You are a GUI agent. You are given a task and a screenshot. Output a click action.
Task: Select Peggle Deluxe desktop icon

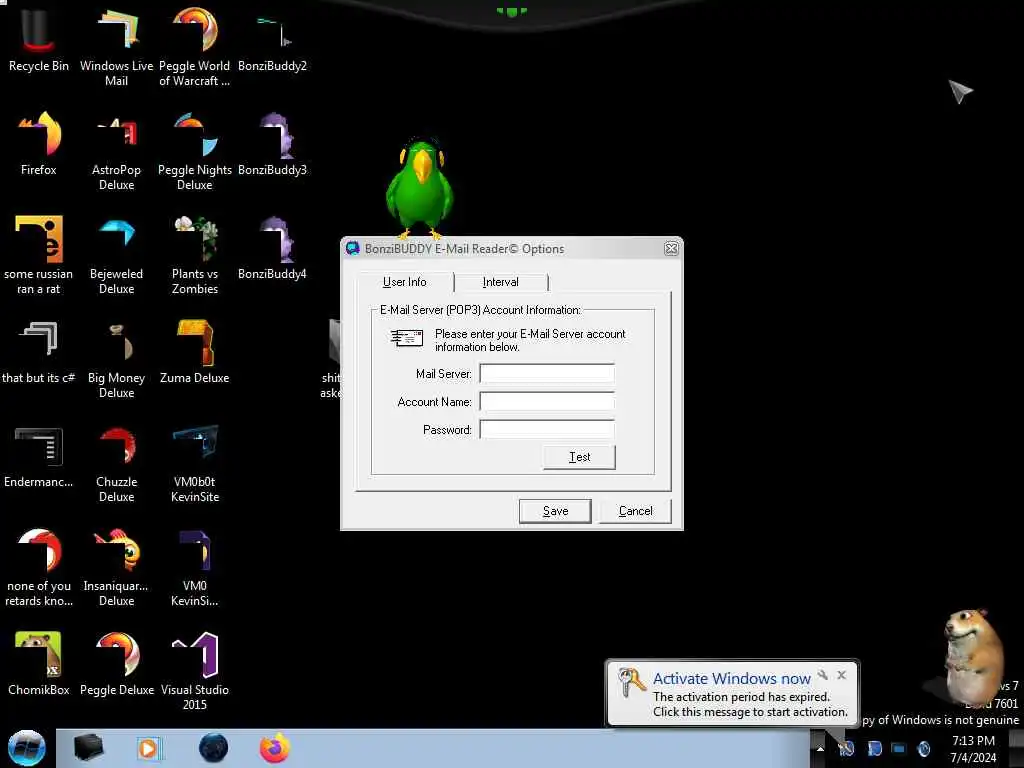pyautogui.click(x=116, y=664)
